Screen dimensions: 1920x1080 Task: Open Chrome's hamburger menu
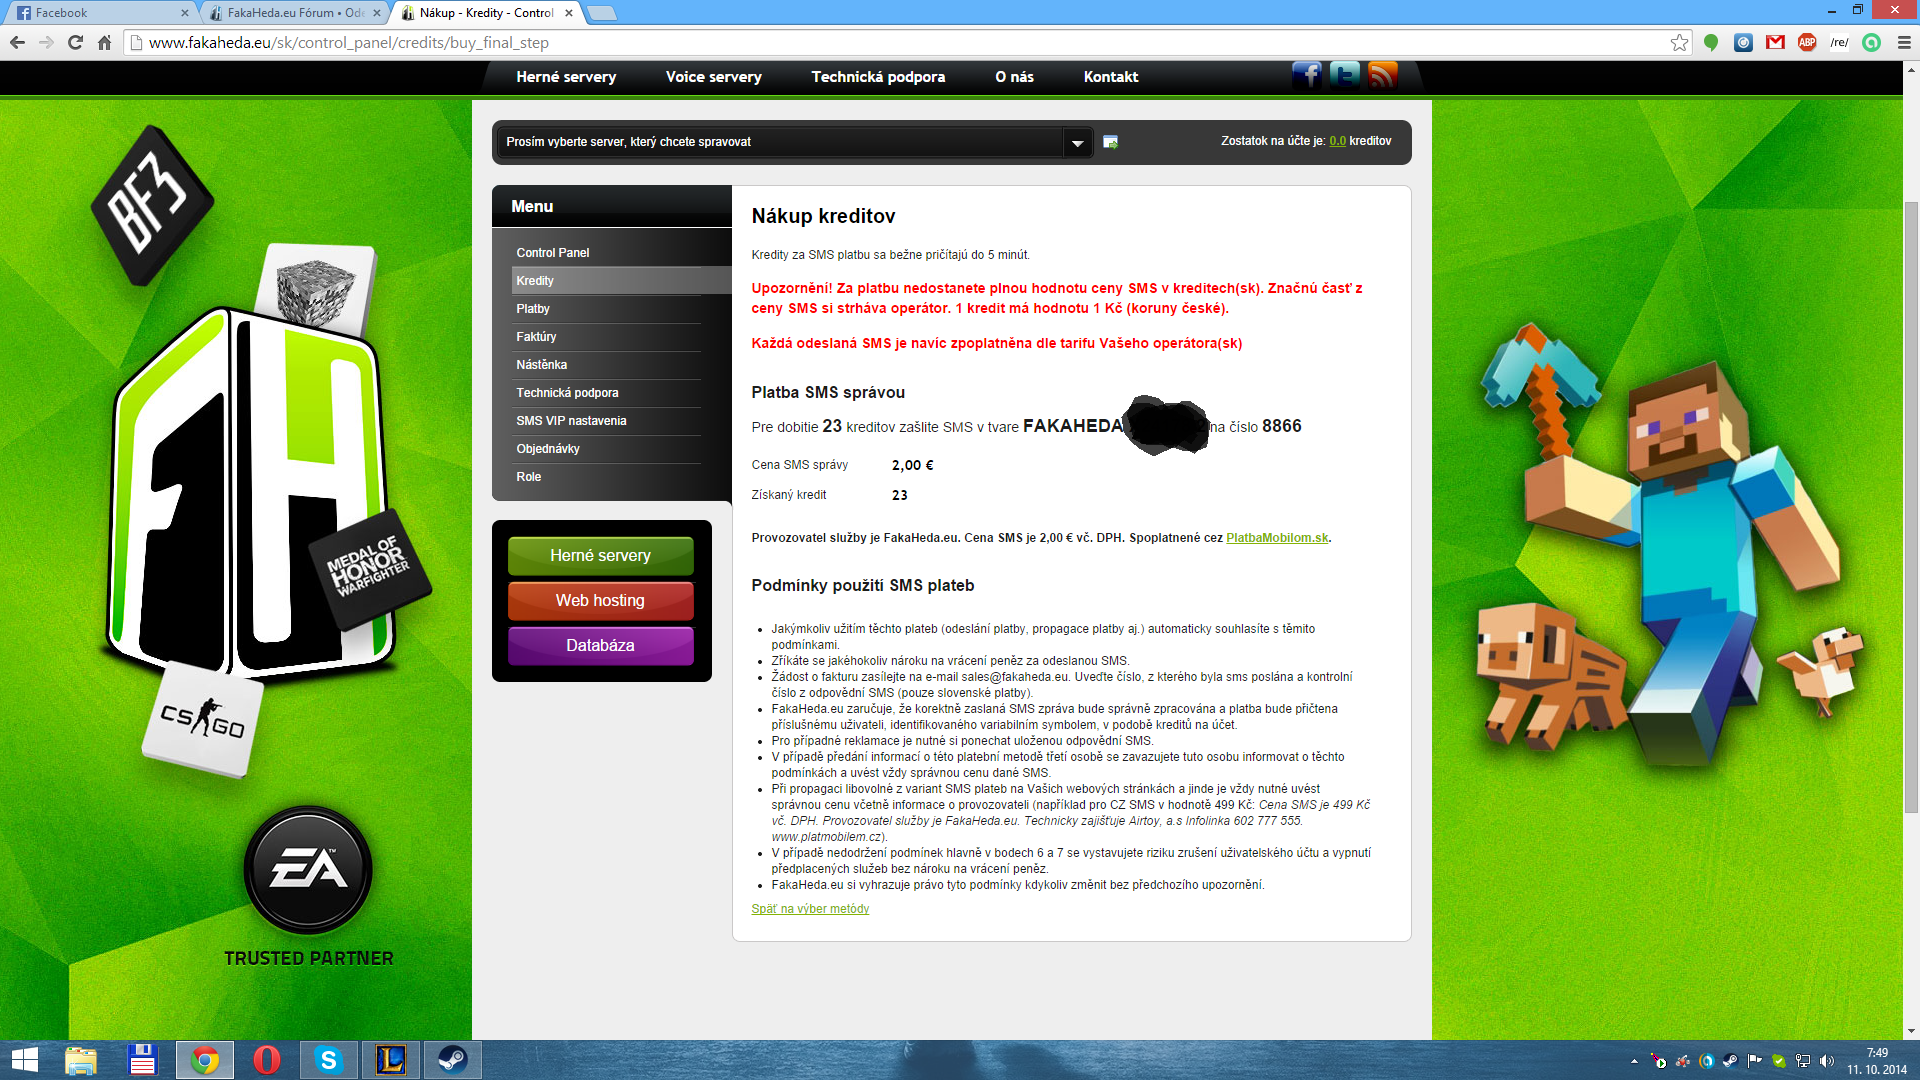coord(1904,42)
